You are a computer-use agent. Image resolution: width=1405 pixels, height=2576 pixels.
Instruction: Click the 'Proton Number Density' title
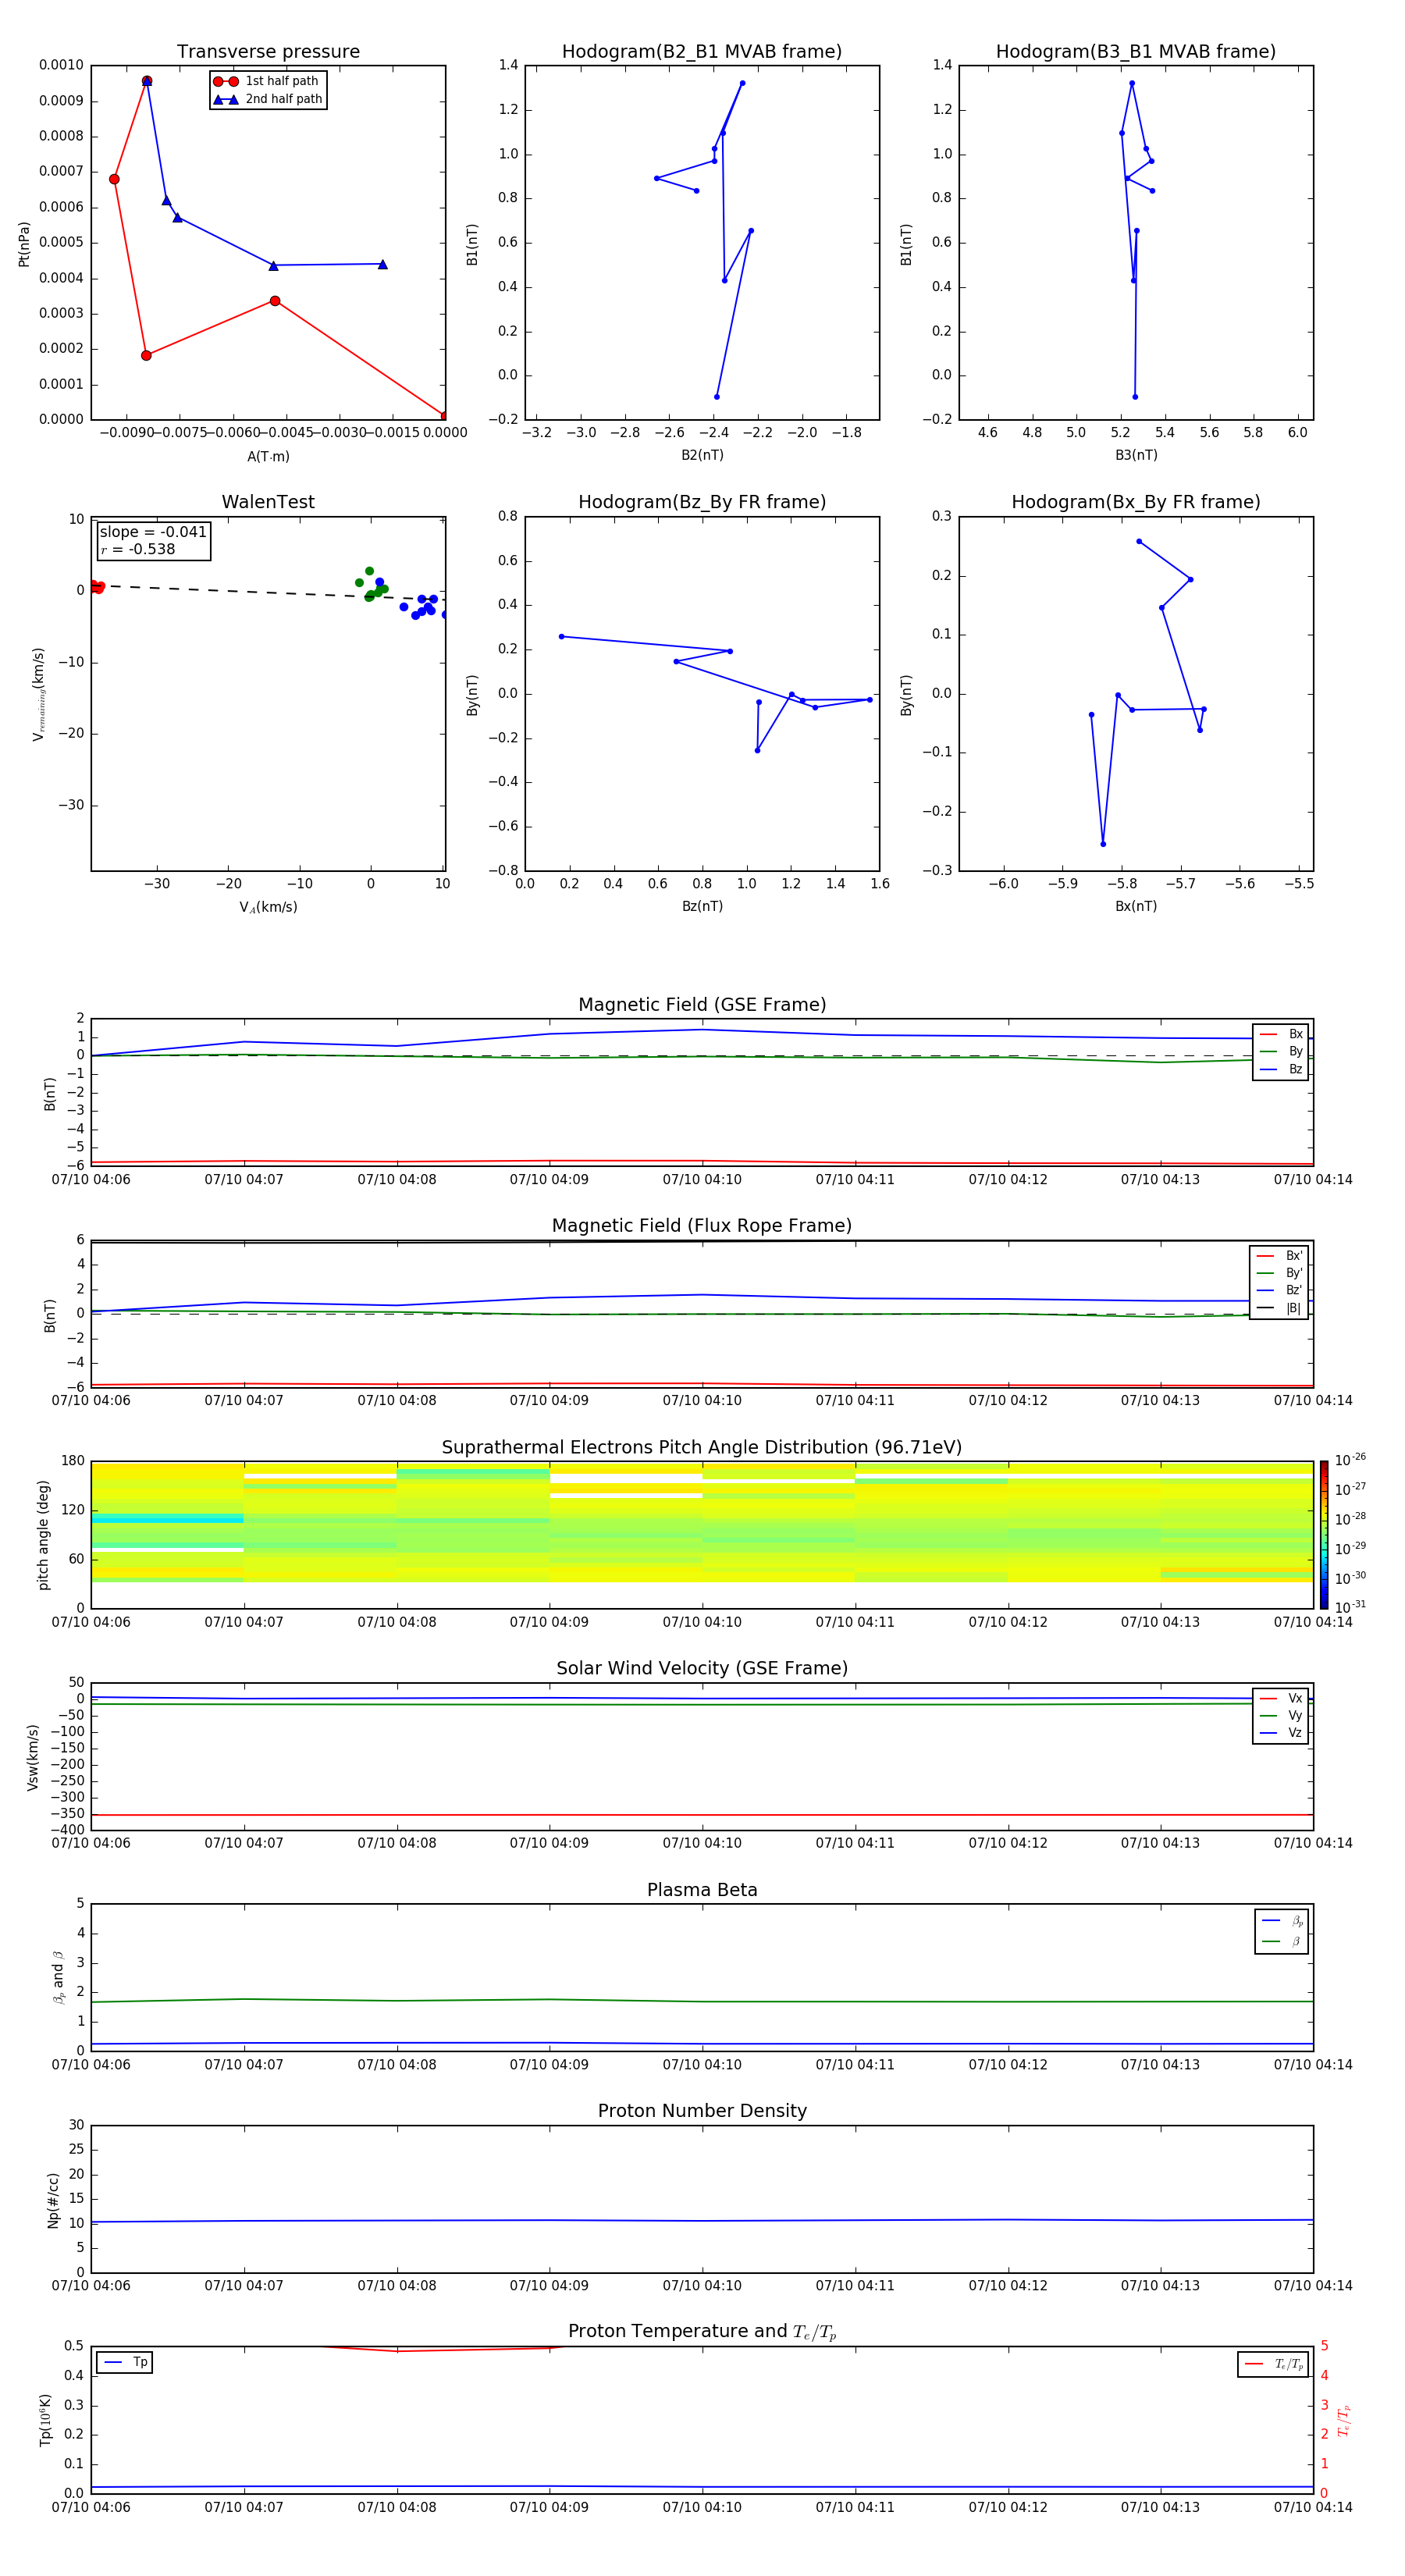[x=702, y=2111]
